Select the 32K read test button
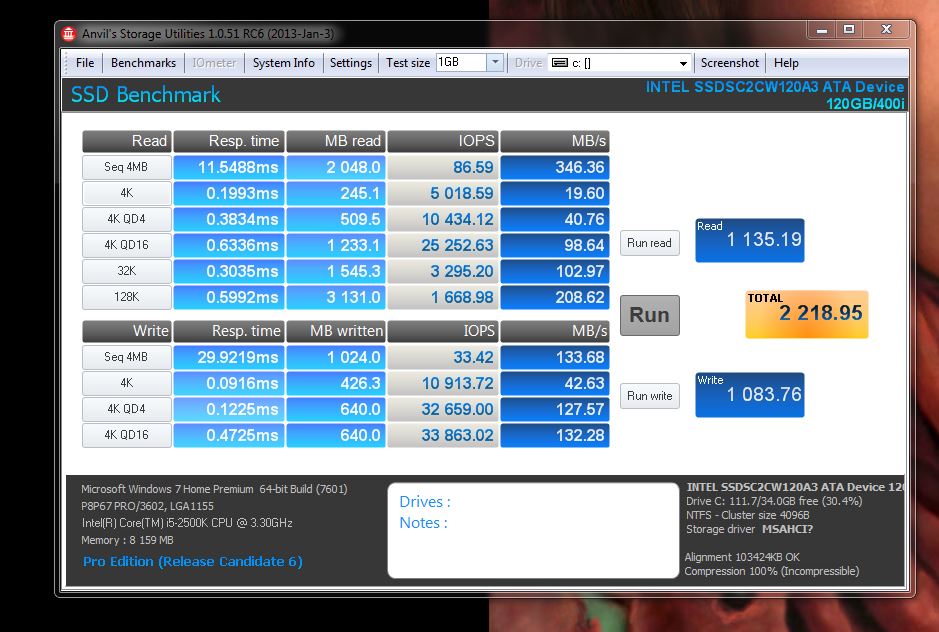This screenshot has height=632, width=939. [x=126, y=271]
